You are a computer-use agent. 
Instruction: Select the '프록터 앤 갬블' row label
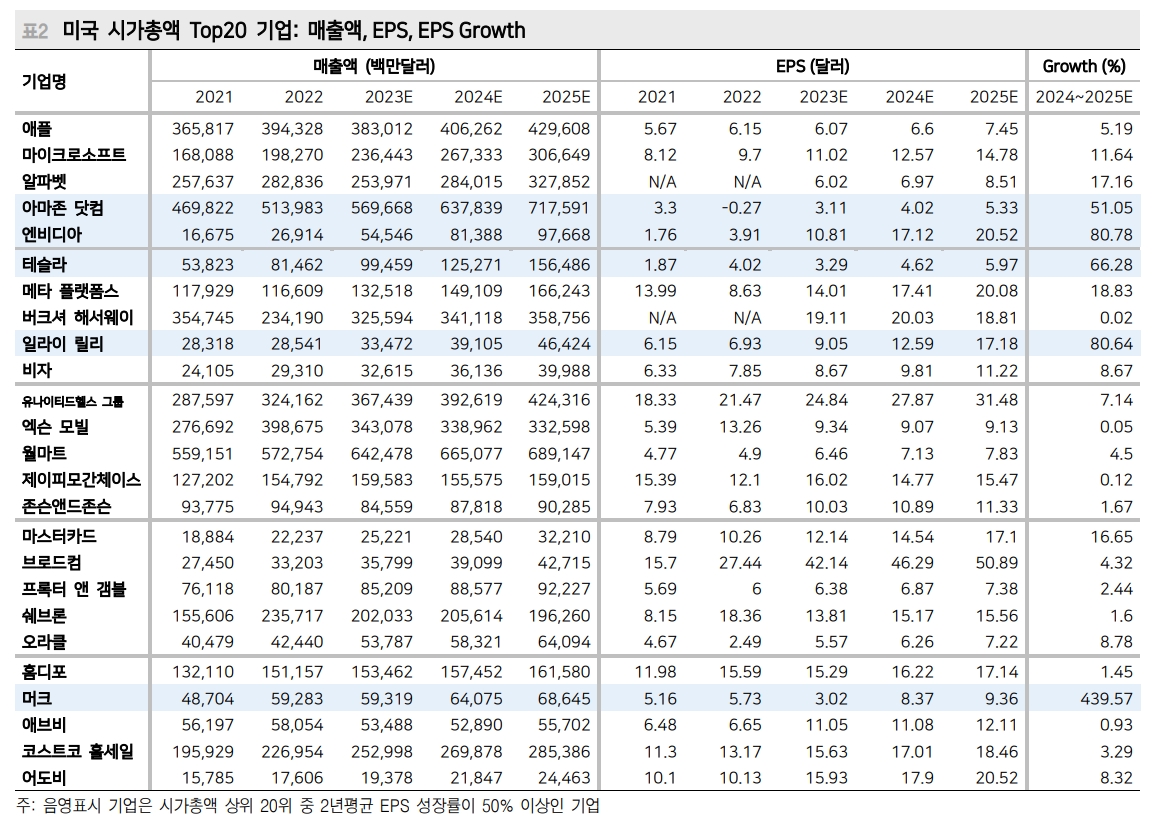click(74, 589)
